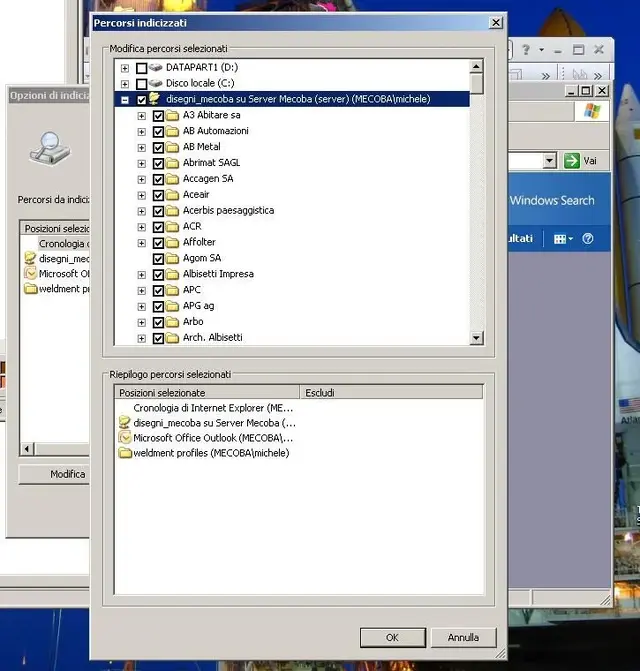
Task: Click the weldment profiles folder icon
Action: 125,453
